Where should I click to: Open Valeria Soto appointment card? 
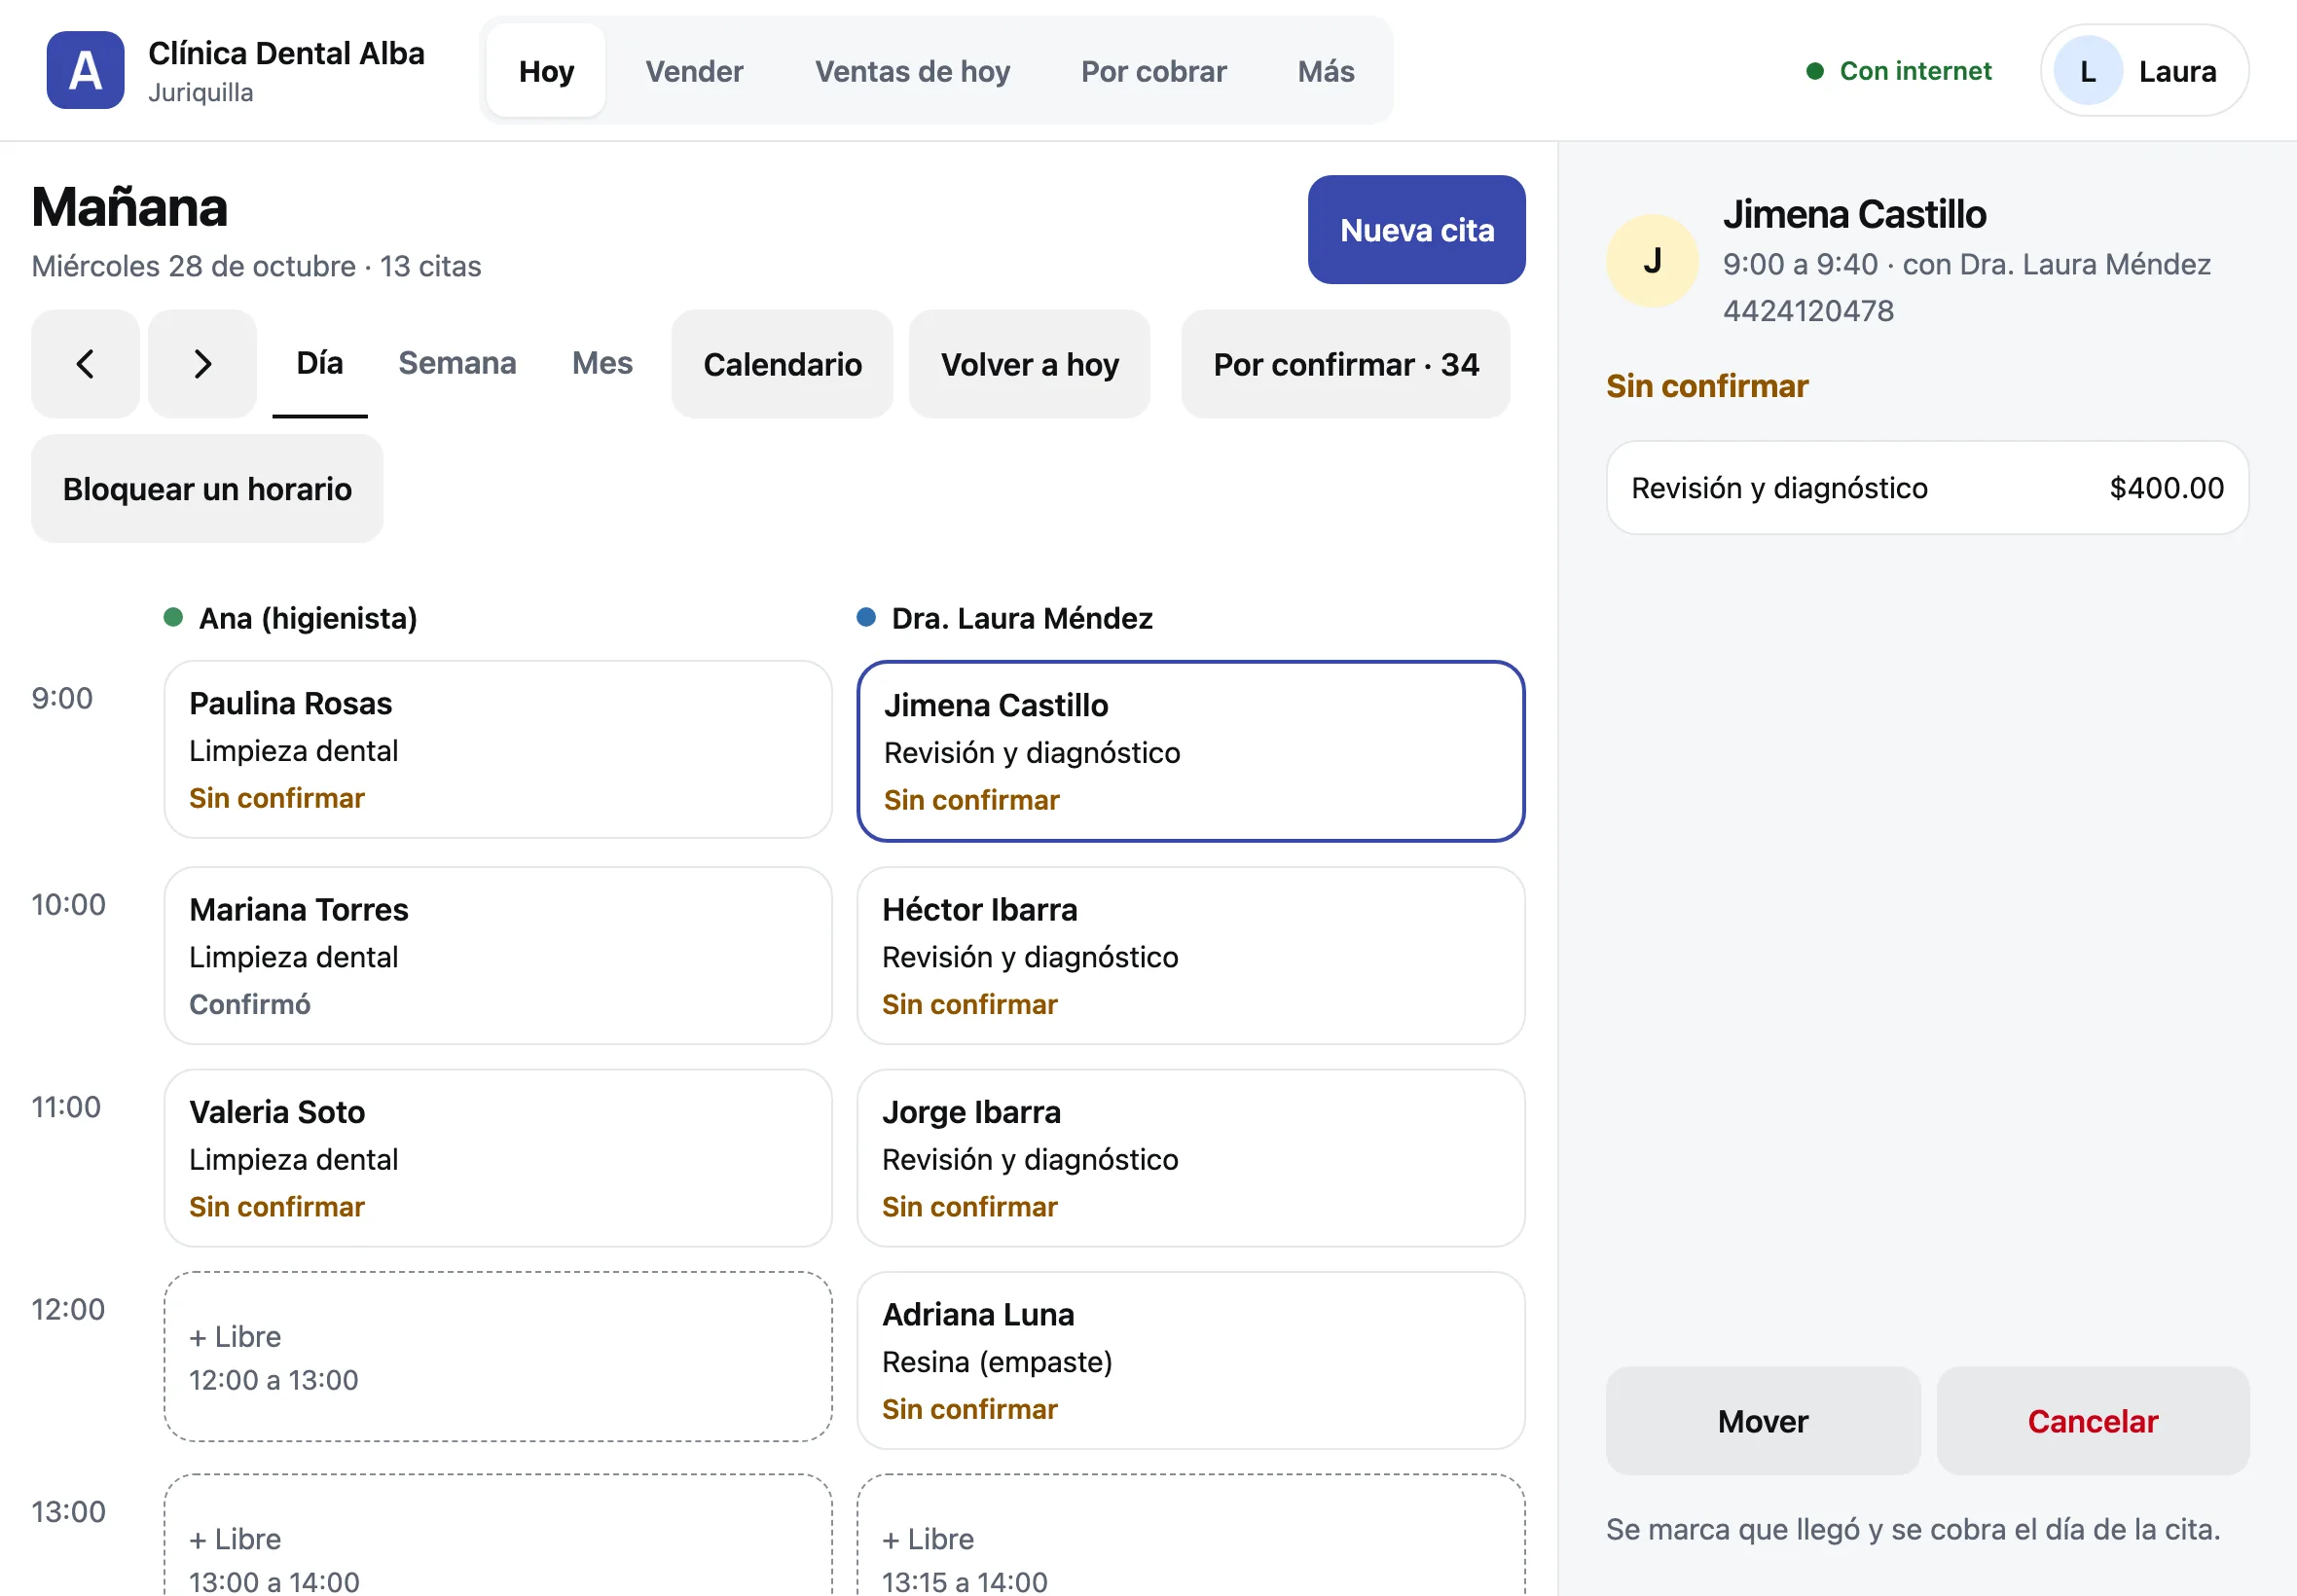click(498, 1158)
